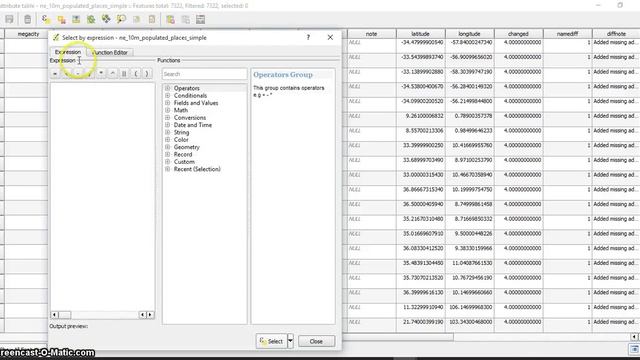Insert the multiply operator button
This screenshot has width=640, height=360.
click(101, 74)
